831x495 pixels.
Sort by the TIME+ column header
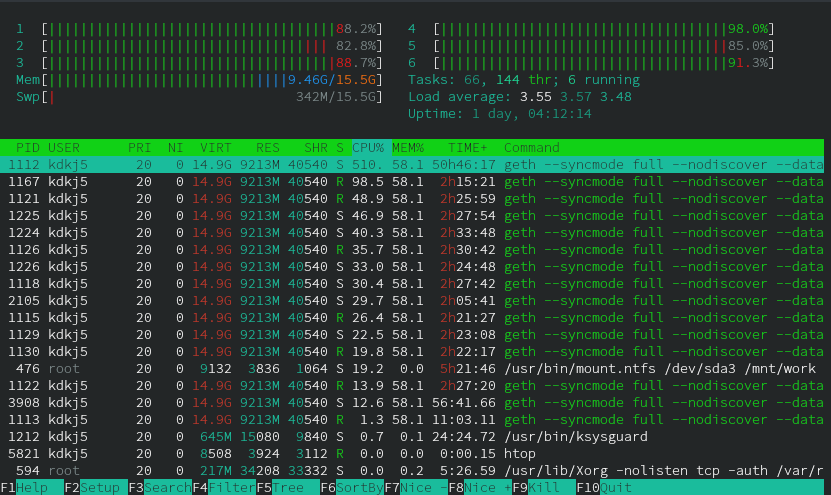(x=467, y=148)
